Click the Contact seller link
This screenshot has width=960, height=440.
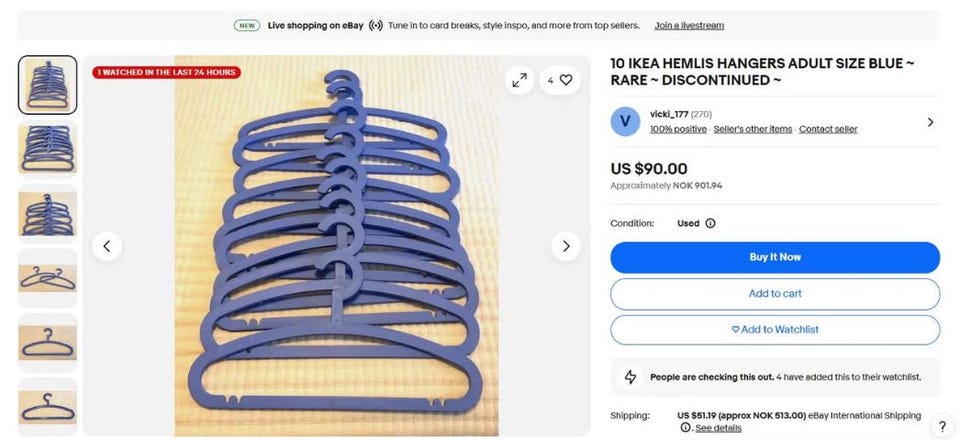click(828, 129)
